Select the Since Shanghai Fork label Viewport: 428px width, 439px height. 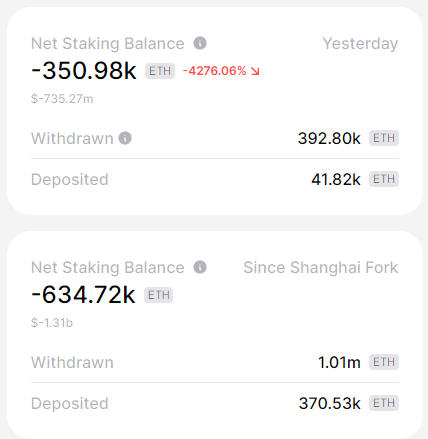pyautogui.click(x=321, y=267)
